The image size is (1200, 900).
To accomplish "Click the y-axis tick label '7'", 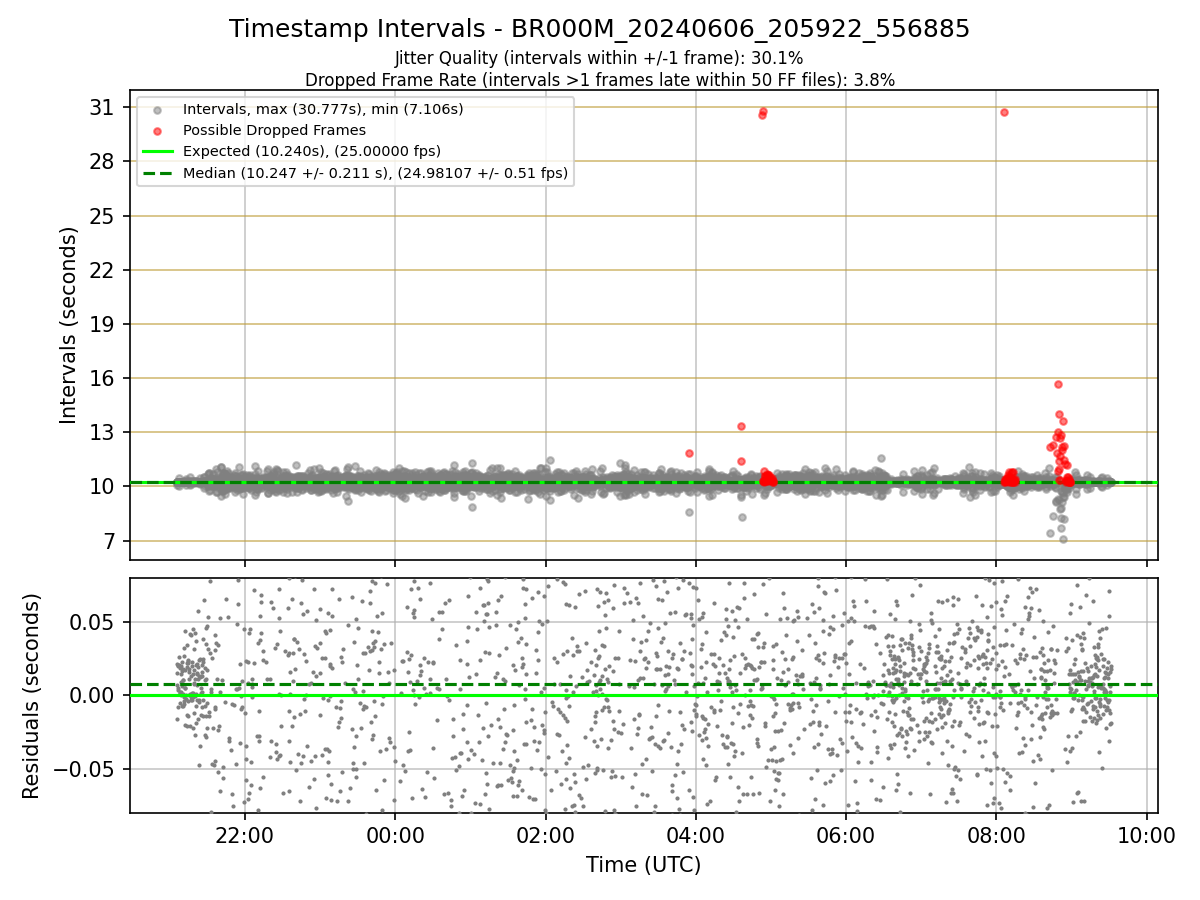I will [x=109, y=541].
